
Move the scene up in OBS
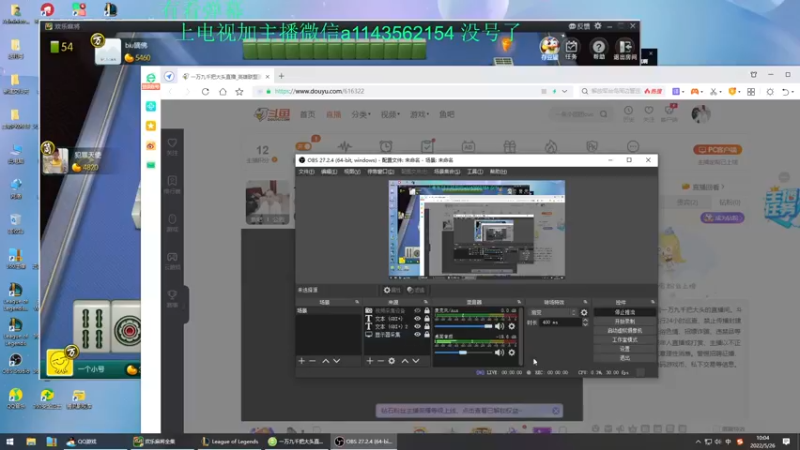(326, 361)
